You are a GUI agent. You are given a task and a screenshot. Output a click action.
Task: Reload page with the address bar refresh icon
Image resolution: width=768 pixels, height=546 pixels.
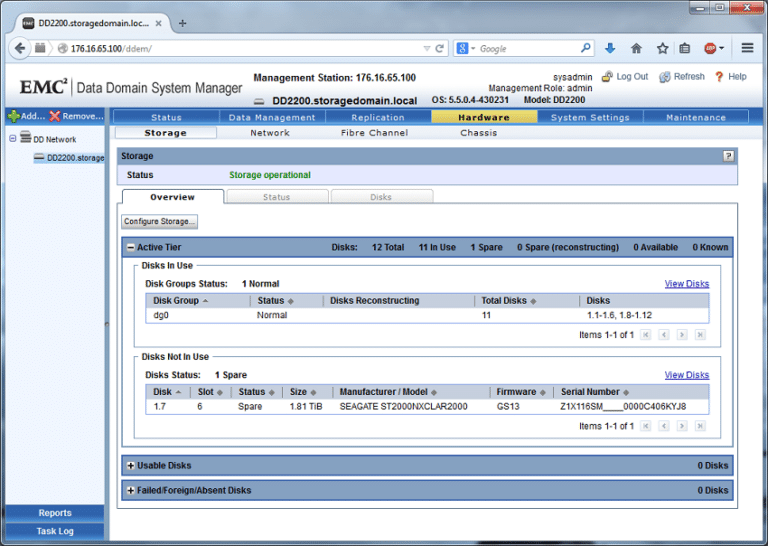[x=439, y=48]
